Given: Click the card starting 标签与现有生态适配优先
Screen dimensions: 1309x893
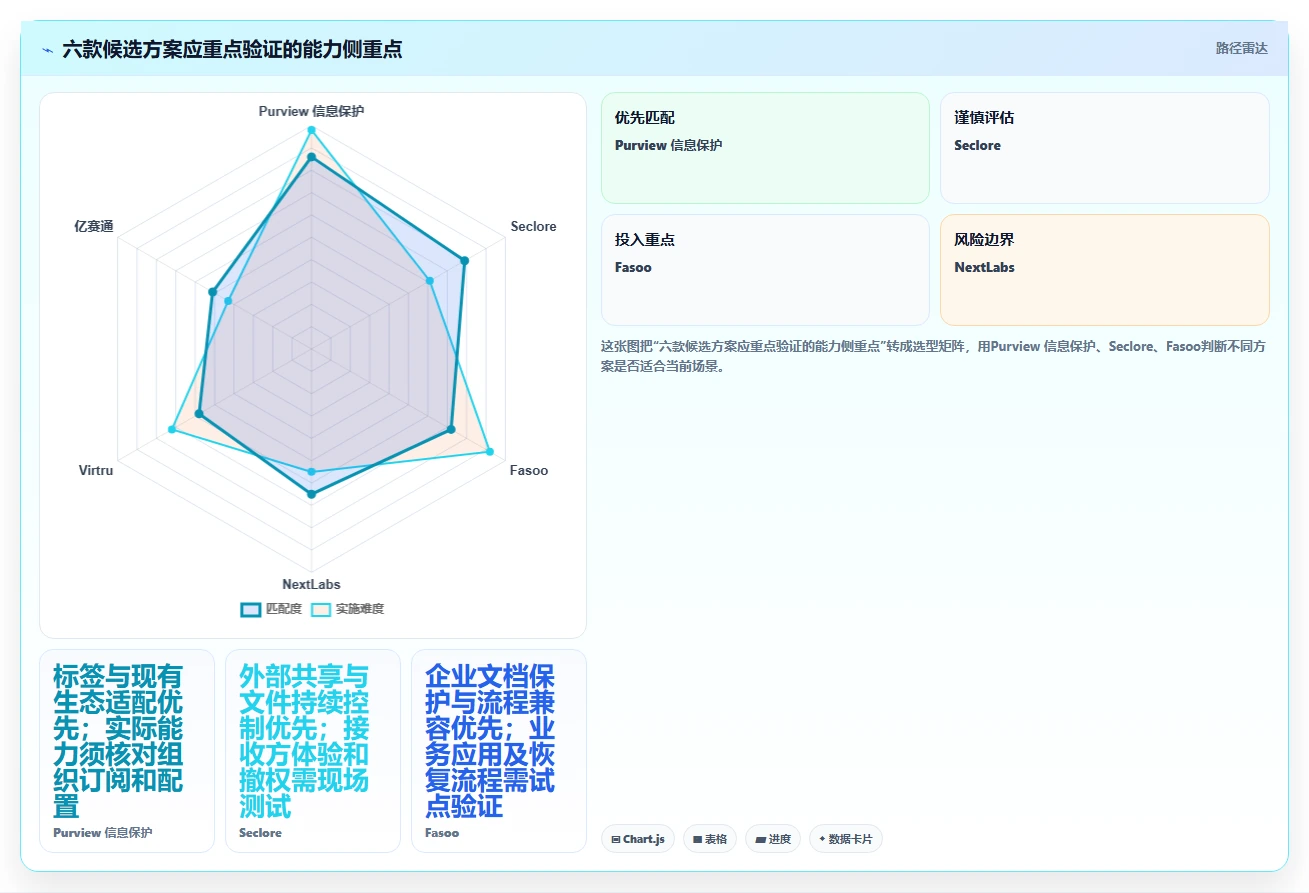Looking at the screenshot, I should click(127, 751).
